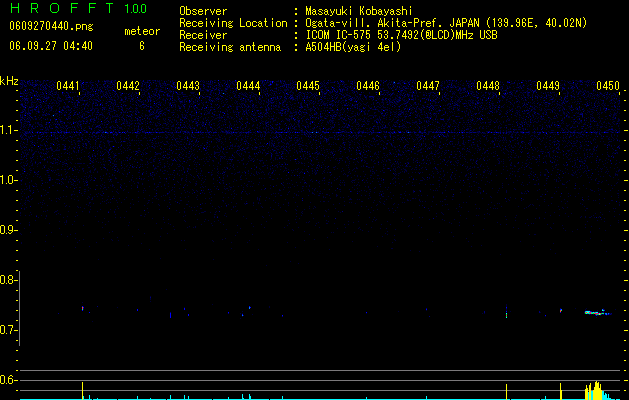Select the 0448 time marker label
Viewport: 629px width, 400px height.
[488, 86]
